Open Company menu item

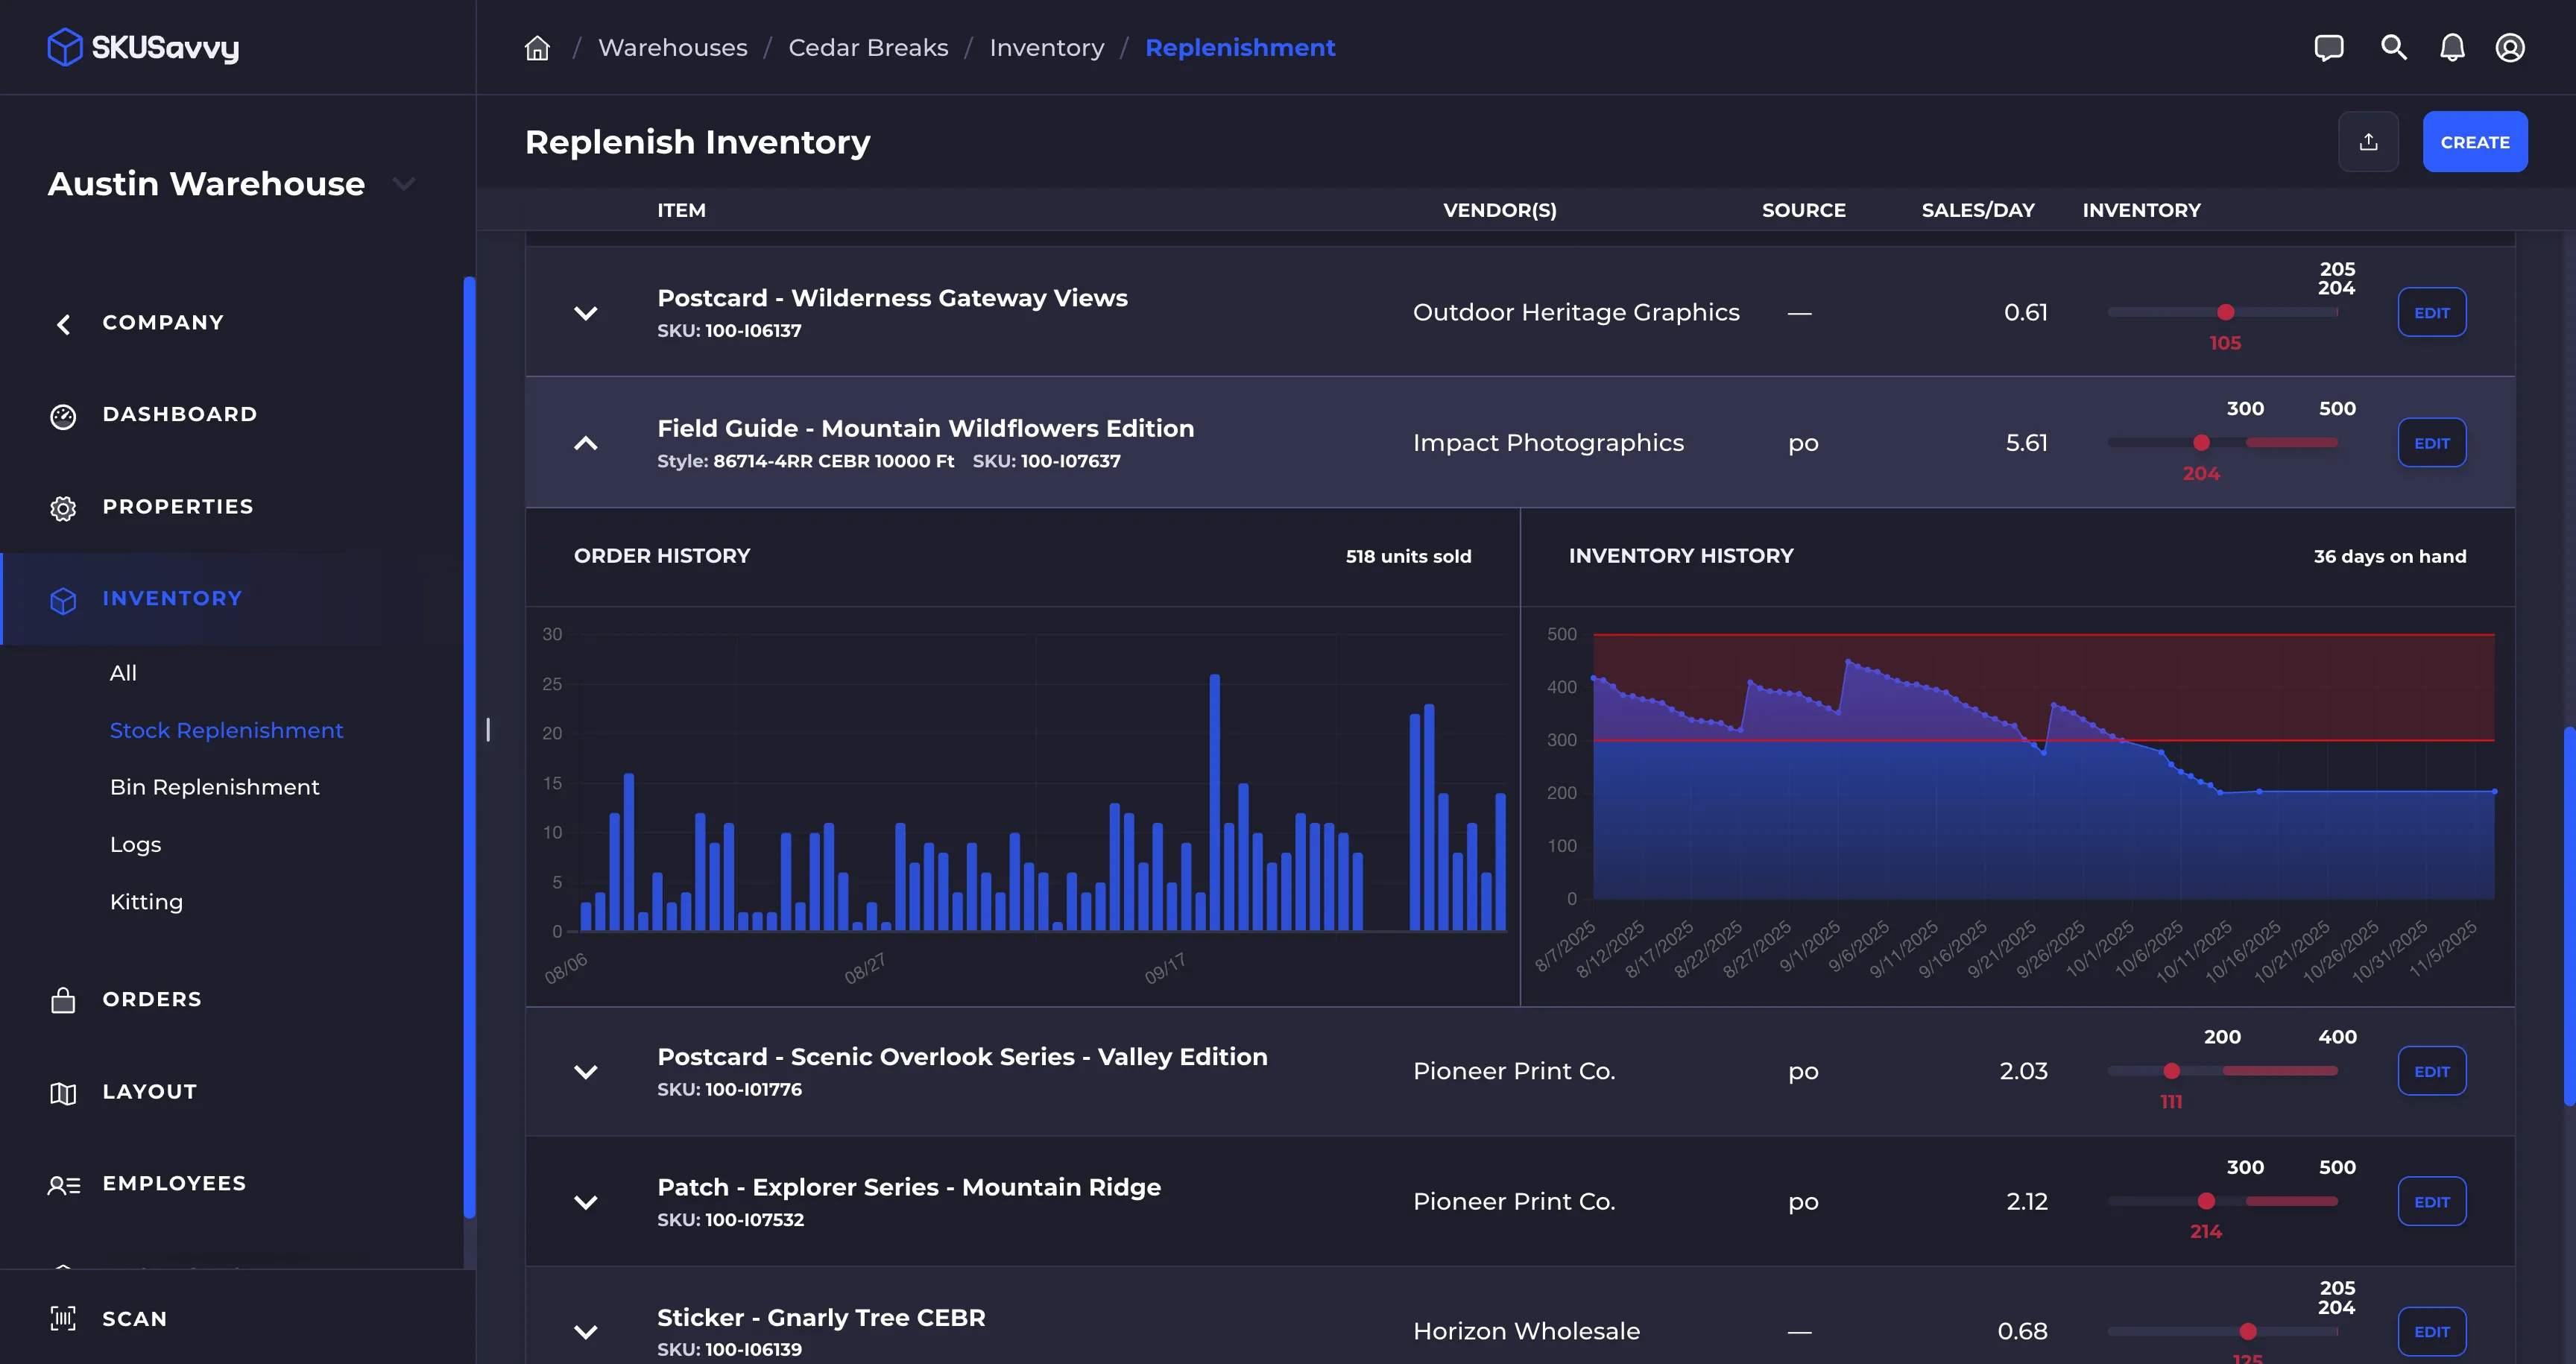163,322
